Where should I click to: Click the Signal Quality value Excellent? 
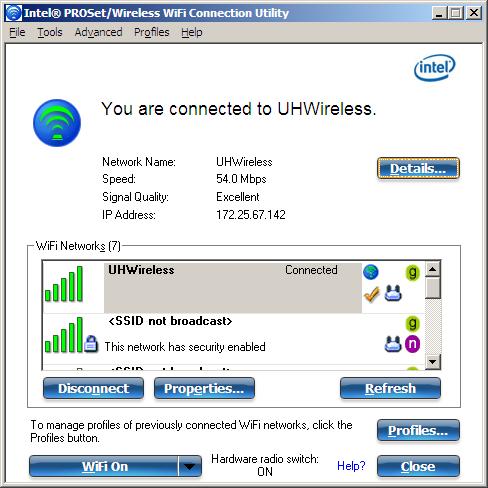click(x=238, y=197)
